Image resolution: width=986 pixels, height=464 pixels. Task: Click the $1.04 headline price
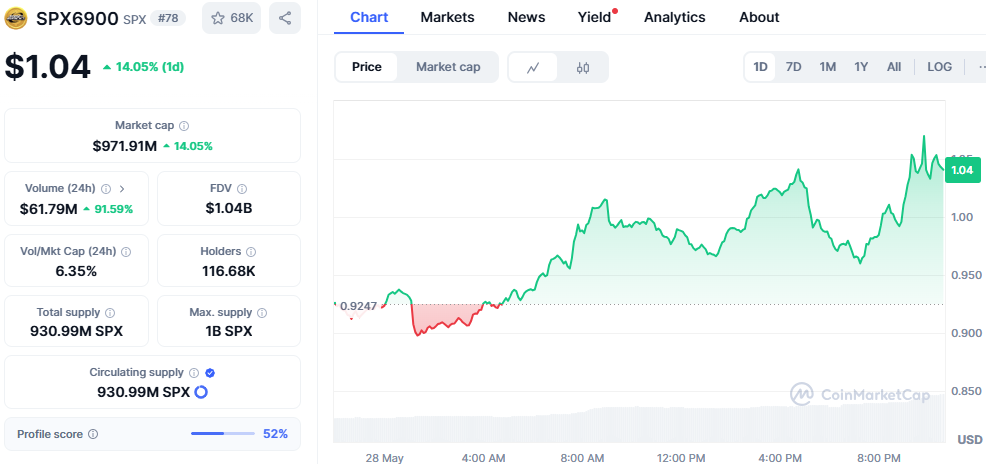48,67
